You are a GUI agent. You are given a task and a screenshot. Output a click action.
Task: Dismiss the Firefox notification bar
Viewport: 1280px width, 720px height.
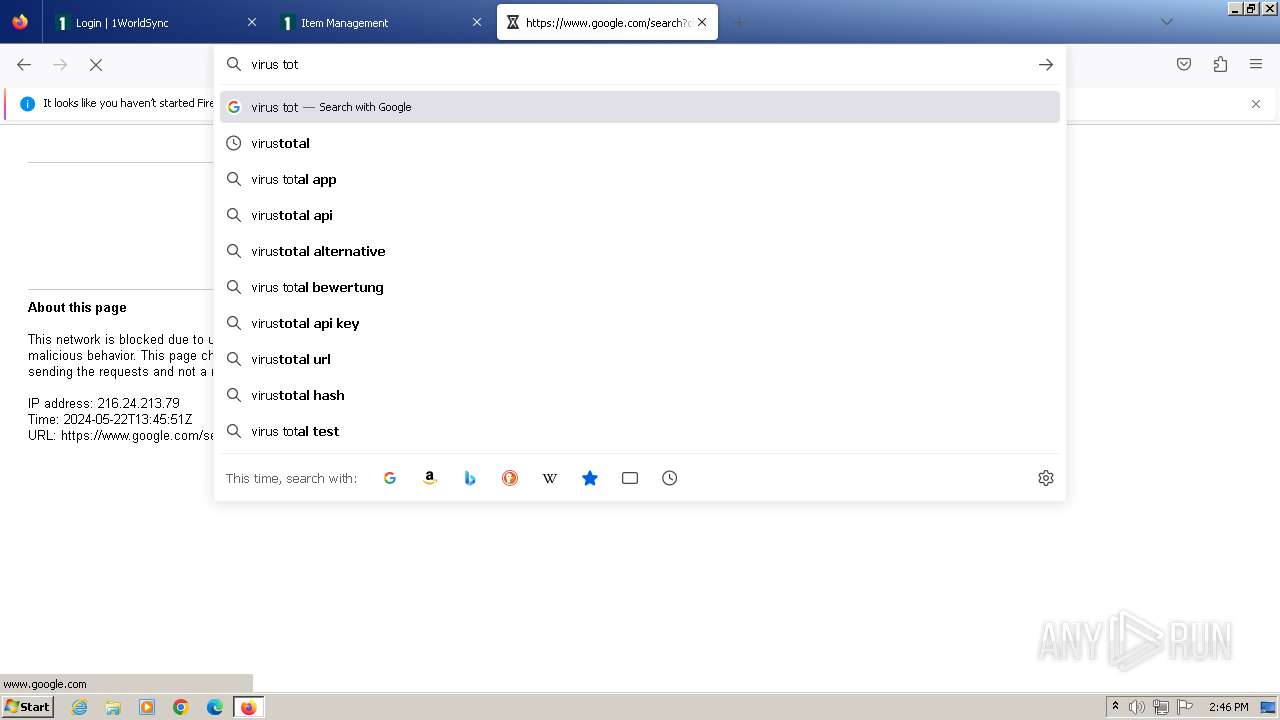tap(1256, 104)
